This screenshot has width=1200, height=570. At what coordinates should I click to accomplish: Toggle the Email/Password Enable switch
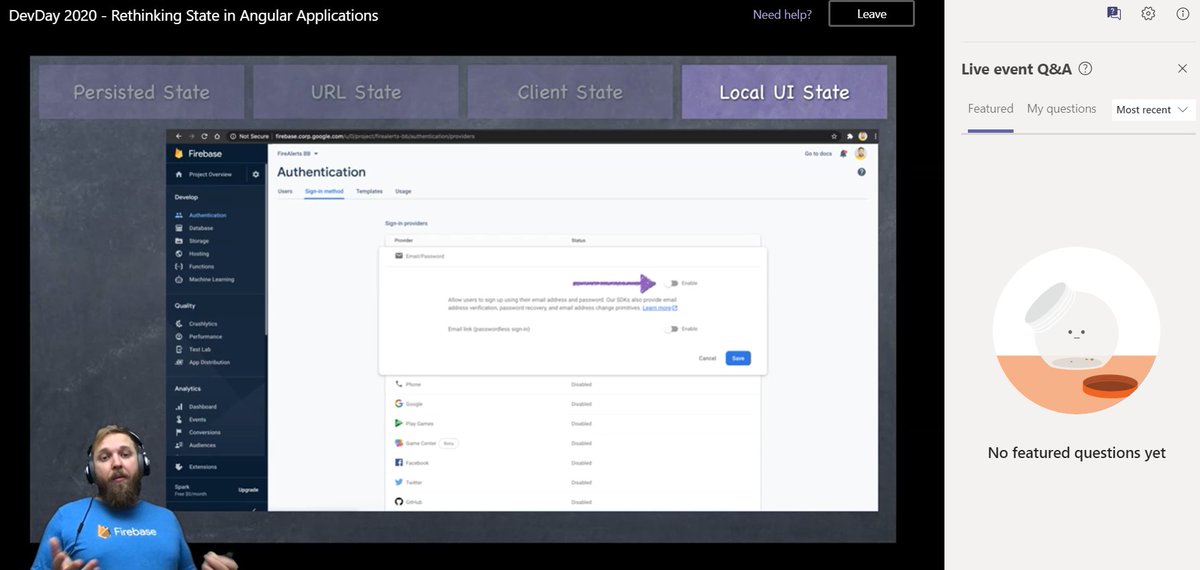click(671, 283)
